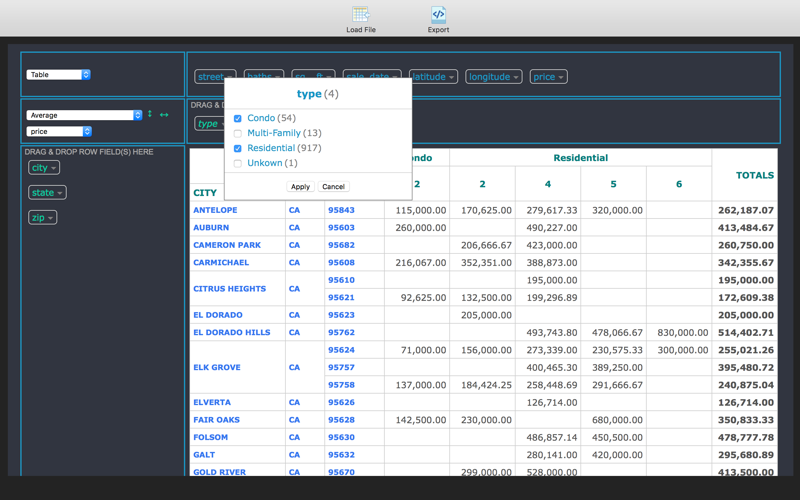
Task: Open the Table renderer dropdown
Action: coord(58,74)
